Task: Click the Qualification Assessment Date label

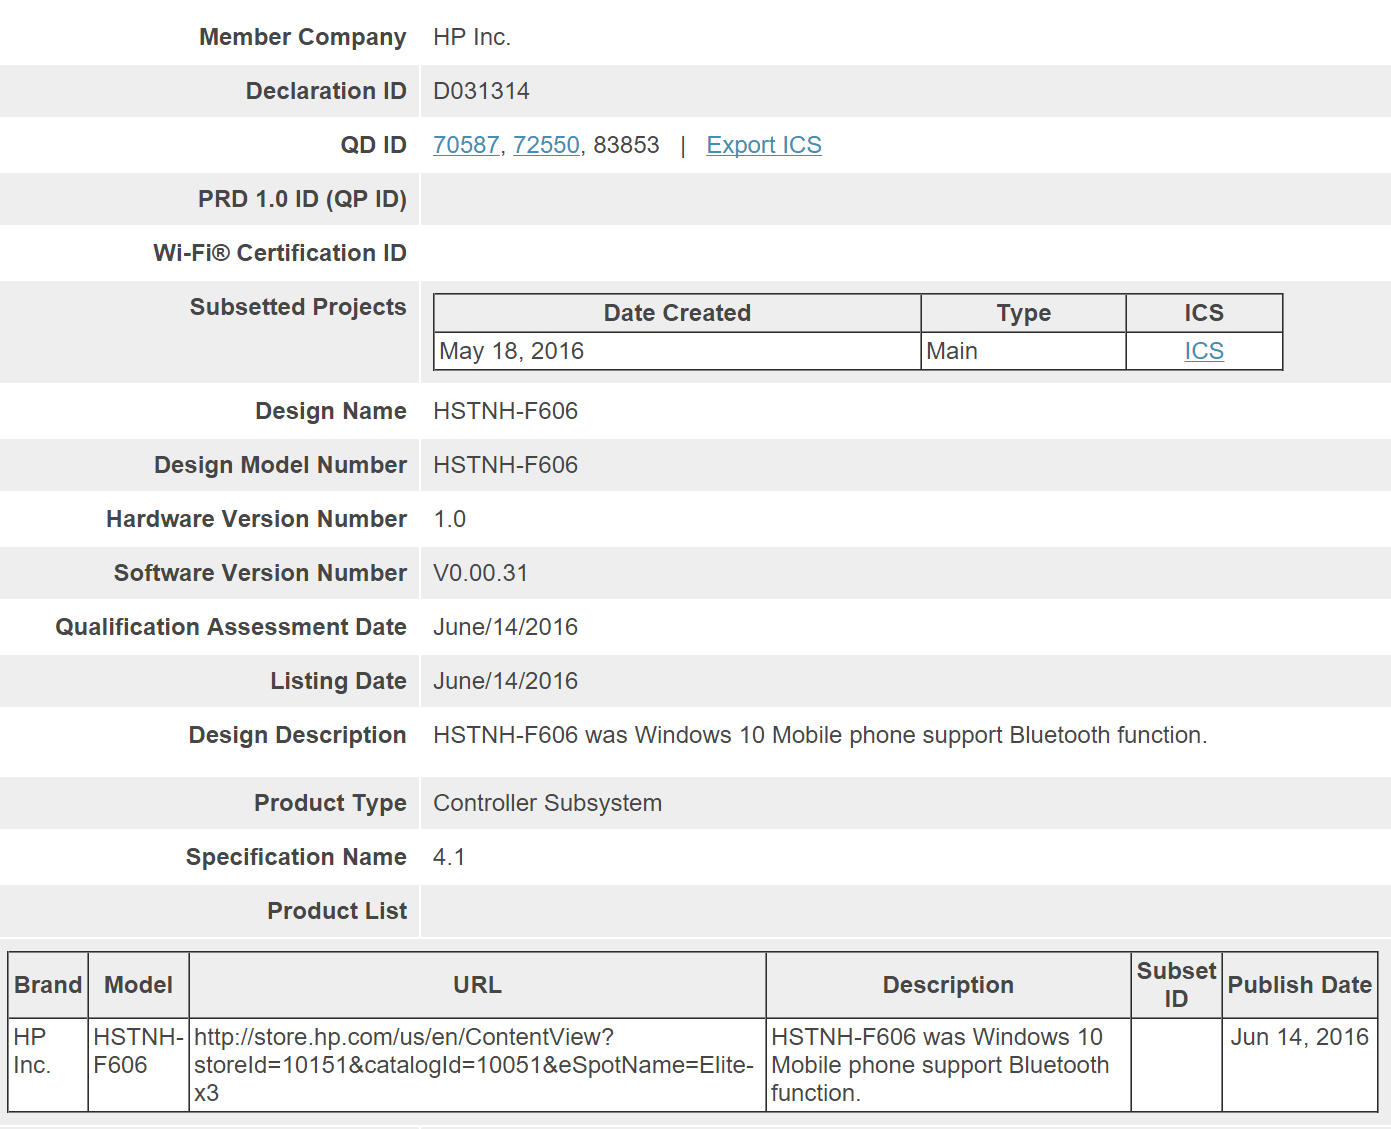Action: (x=231, y=627)
